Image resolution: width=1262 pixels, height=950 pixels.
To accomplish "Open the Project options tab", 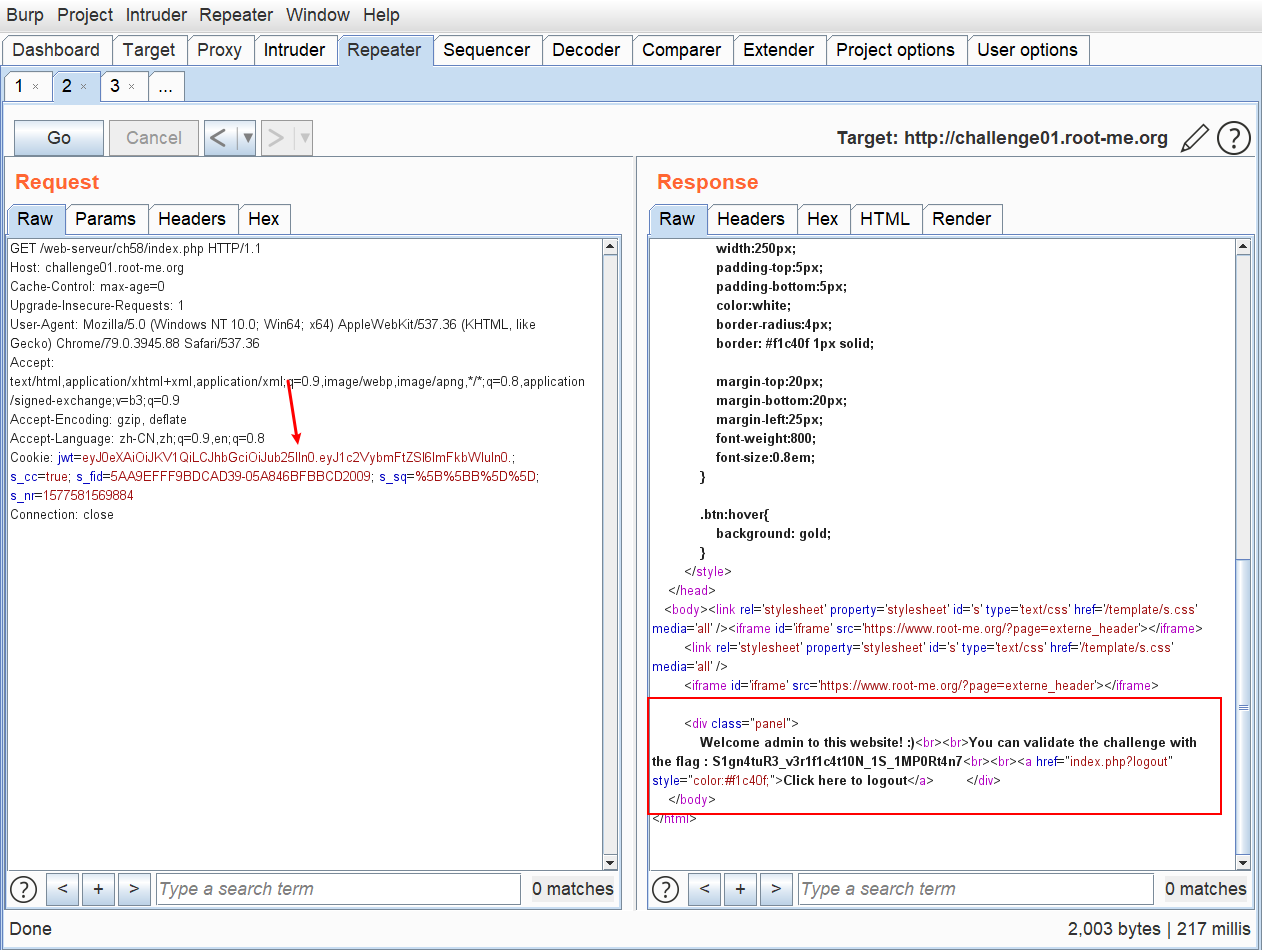I will [x=896, y=50].
